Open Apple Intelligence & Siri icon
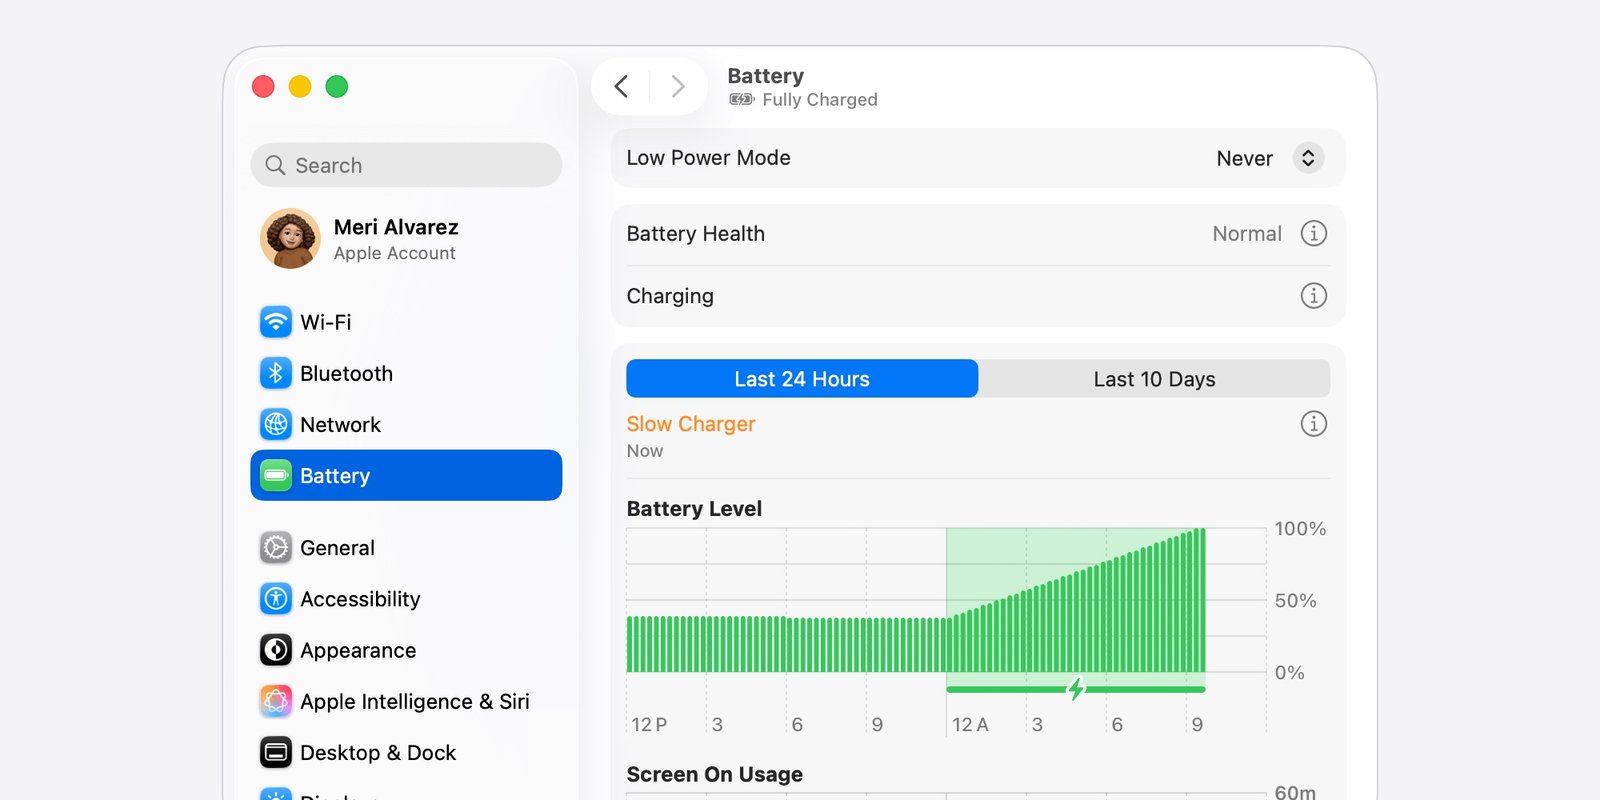1600x800 pixels. pos(276,701)
